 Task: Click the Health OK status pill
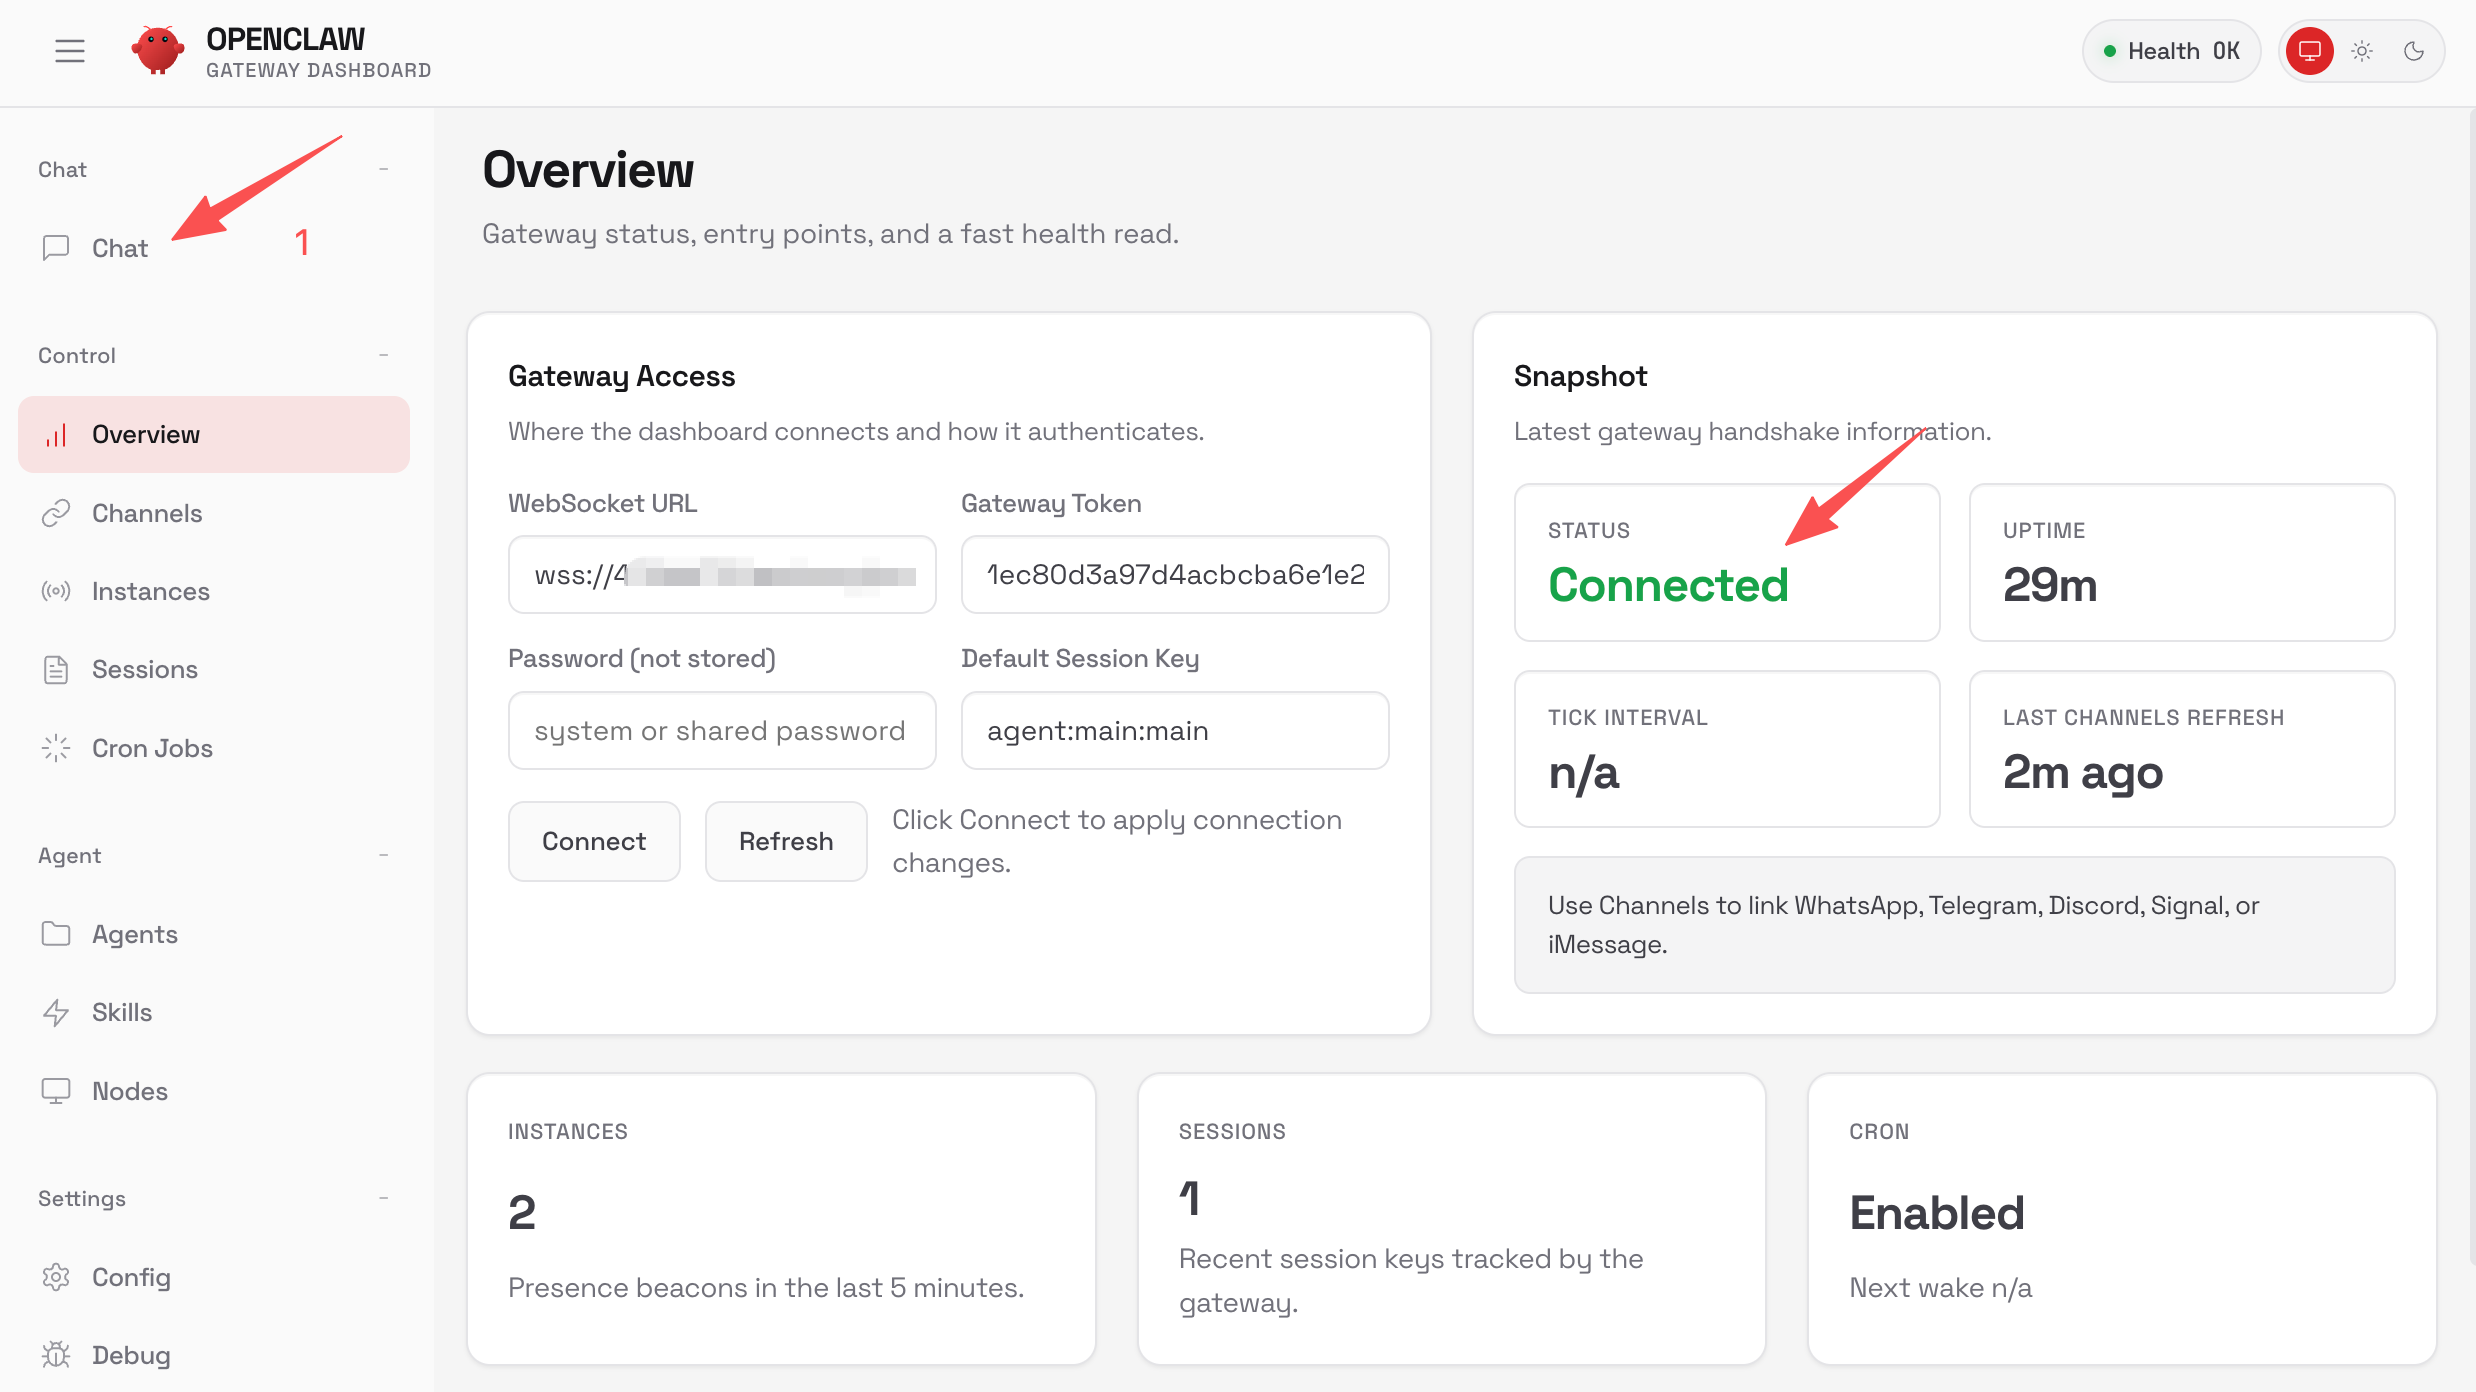coord(2171,51)
